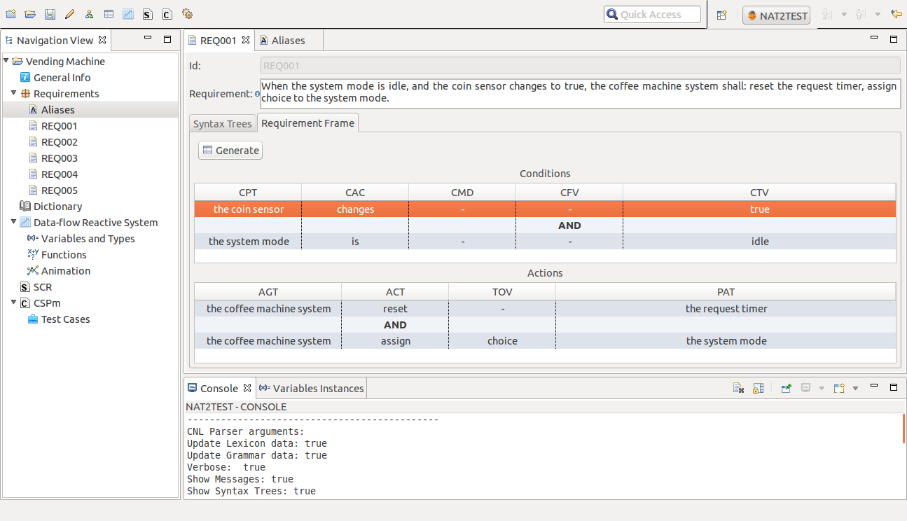Image resolution: width=907 pixels, height=521 pixels.
Task: Click the CPT column header
Action: 248,193
